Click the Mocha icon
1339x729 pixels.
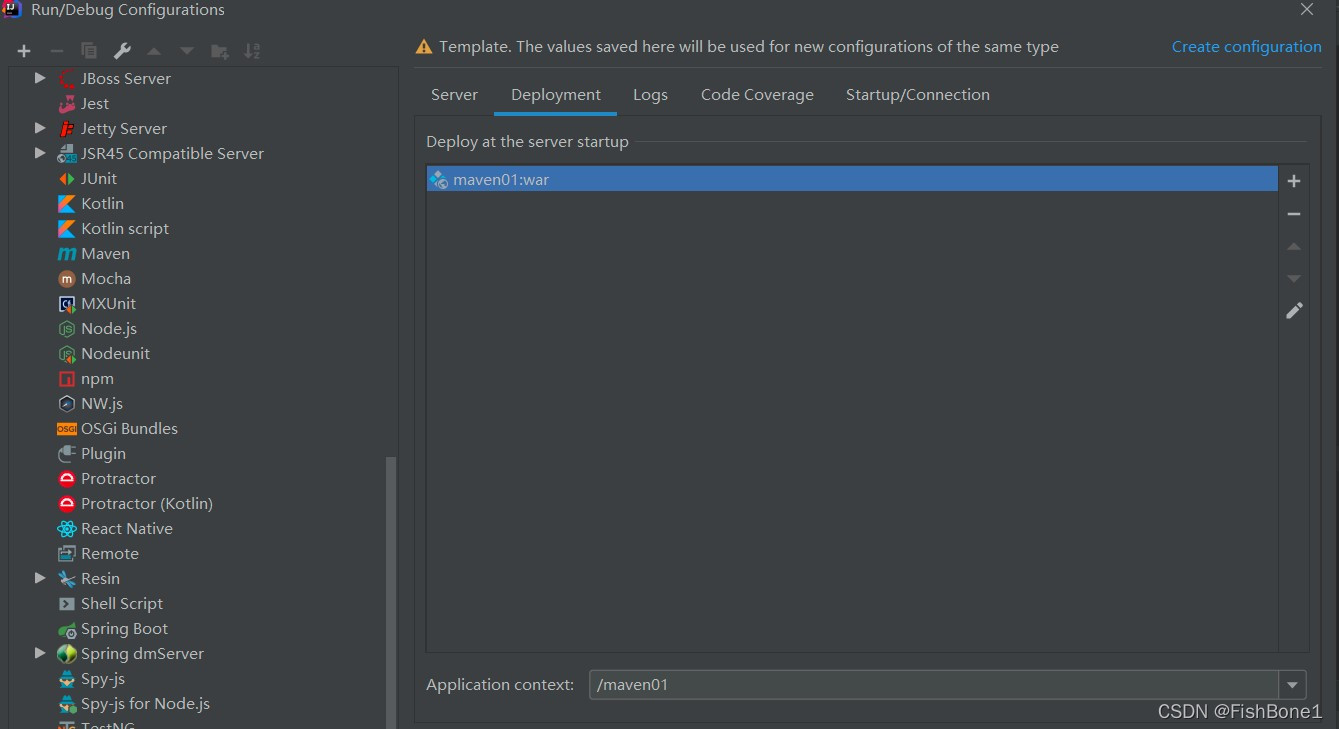[x=67, y=279]
